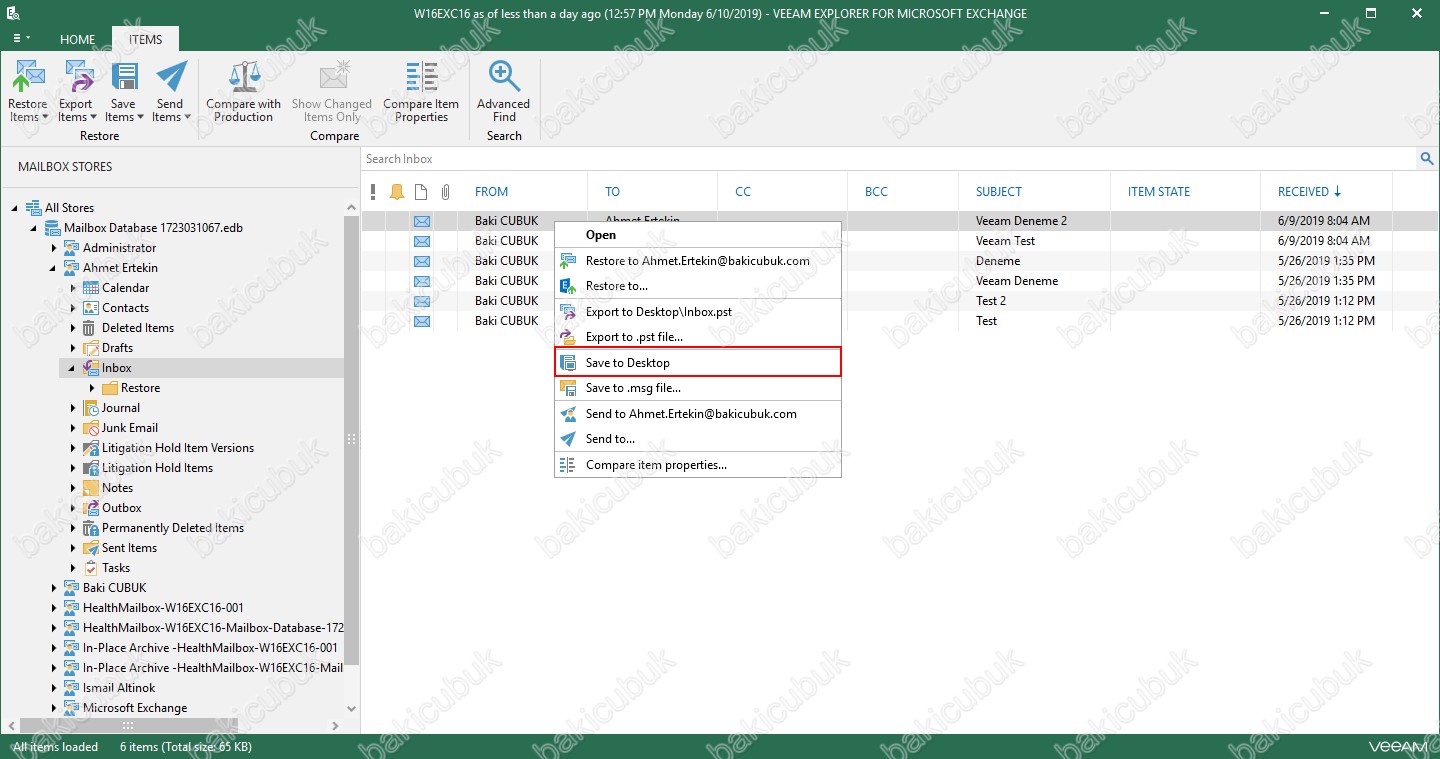Click the Junk Email folder icon
This screenshot has width=1440, height=759.
pos(91,428)
